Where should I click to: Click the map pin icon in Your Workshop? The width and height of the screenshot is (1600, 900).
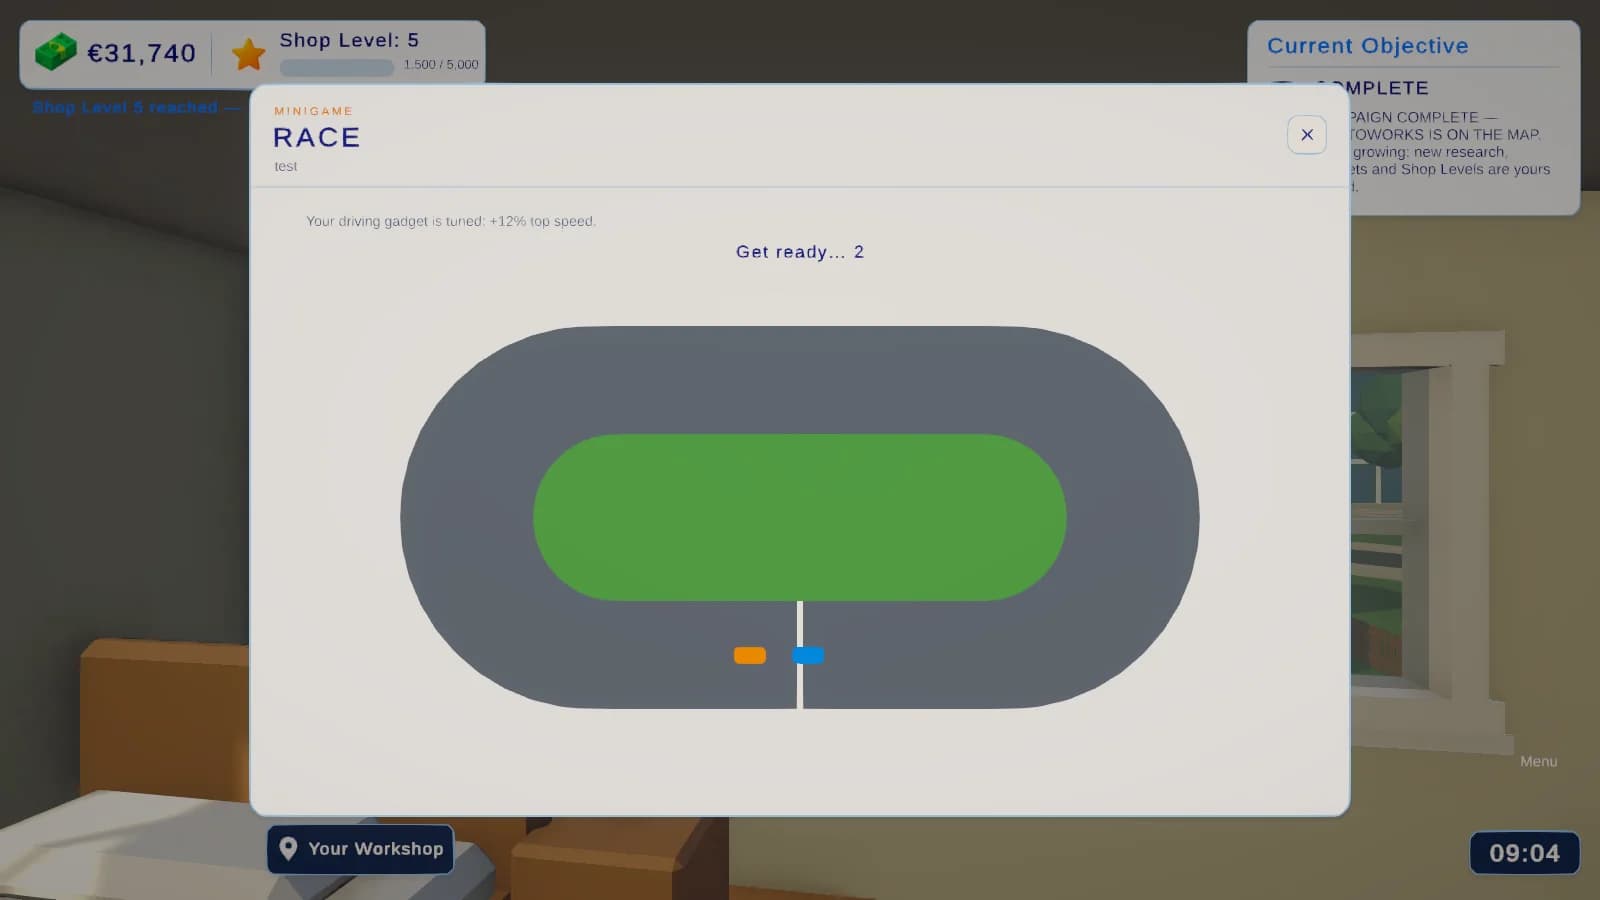click(288, 849)
